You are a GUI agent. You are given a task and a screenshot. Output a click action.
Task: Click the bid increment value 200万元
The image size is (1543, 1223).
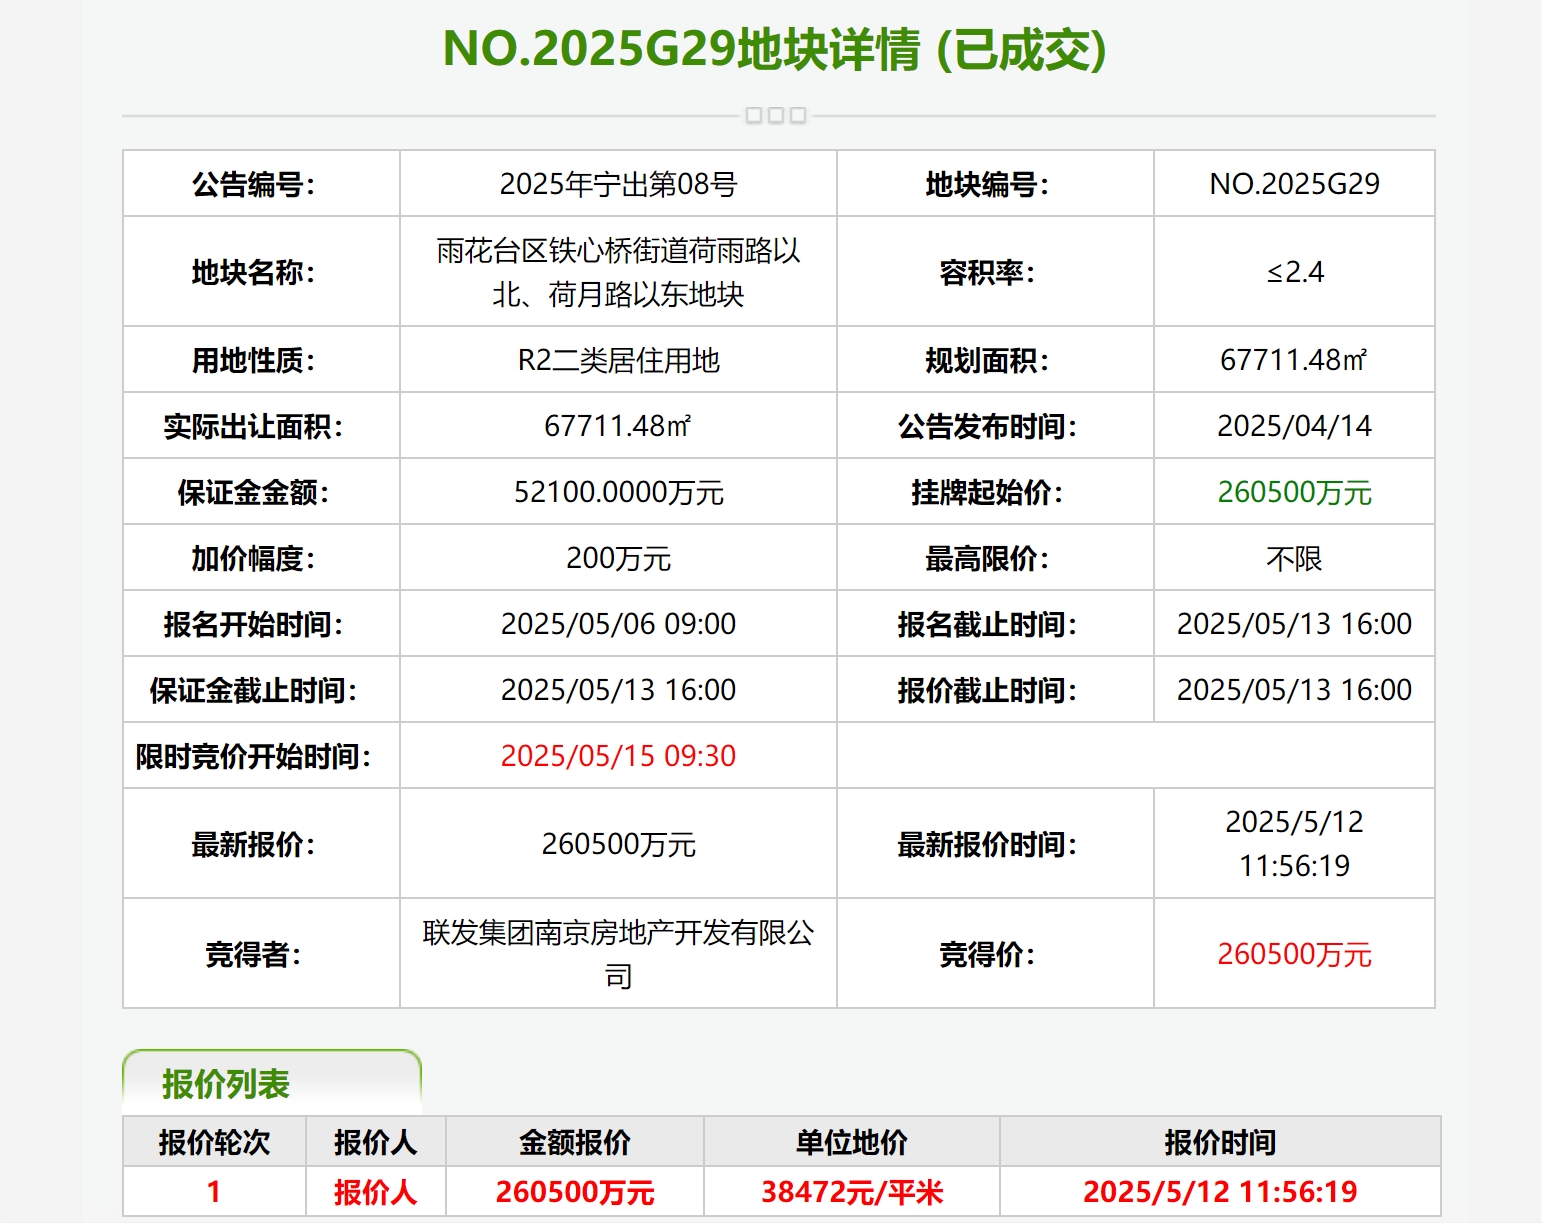point(618,558)
